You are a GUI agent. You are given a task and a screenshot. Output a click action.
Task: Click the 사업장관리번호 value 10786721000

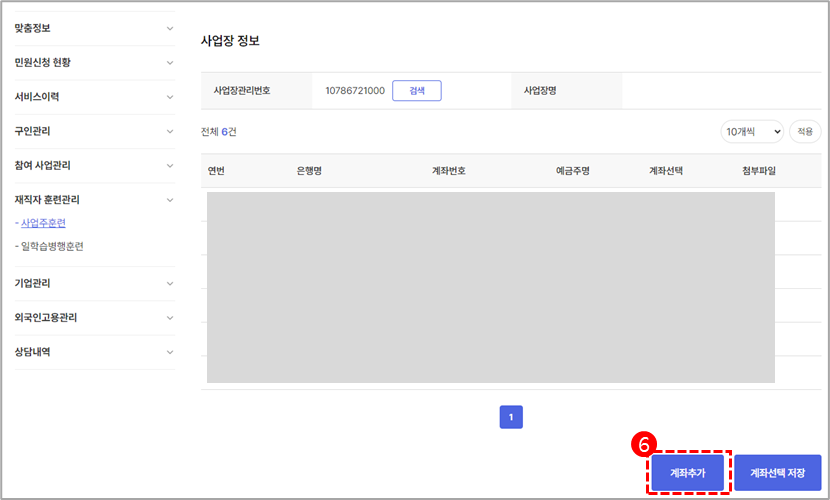[355, 91]
